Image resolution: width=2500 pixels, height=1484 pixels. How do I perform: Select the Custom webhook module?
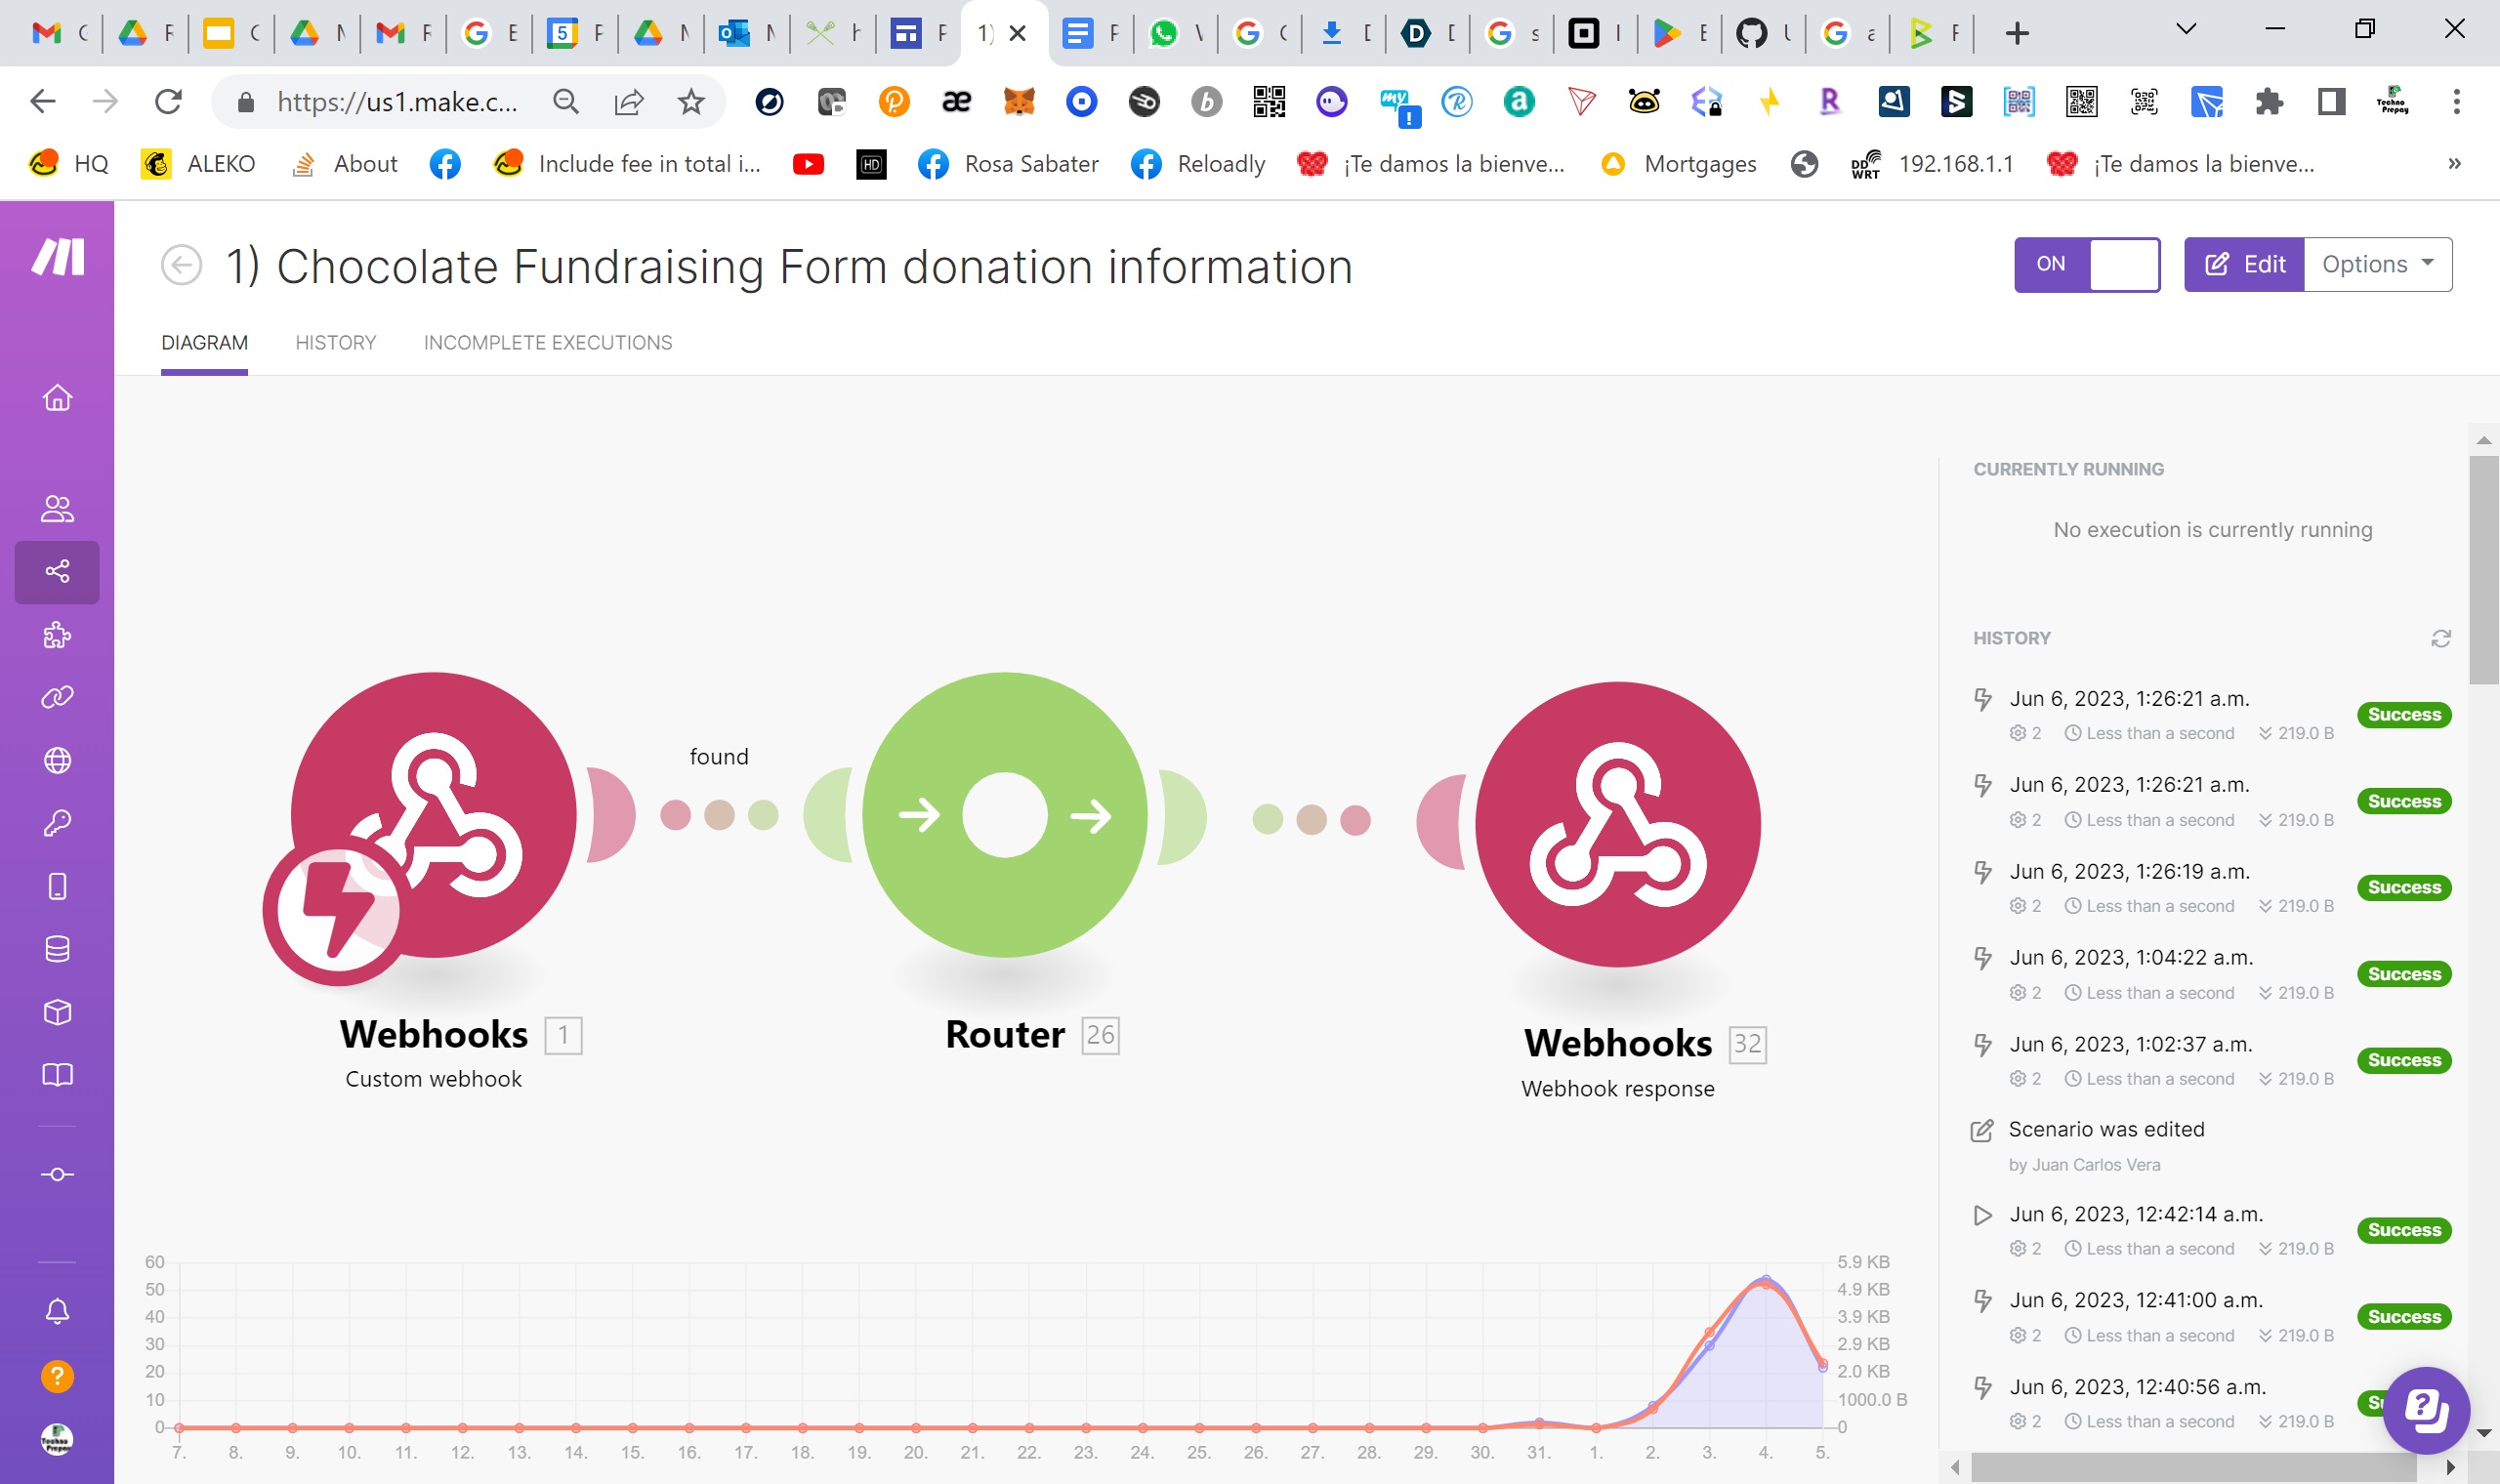432,815
